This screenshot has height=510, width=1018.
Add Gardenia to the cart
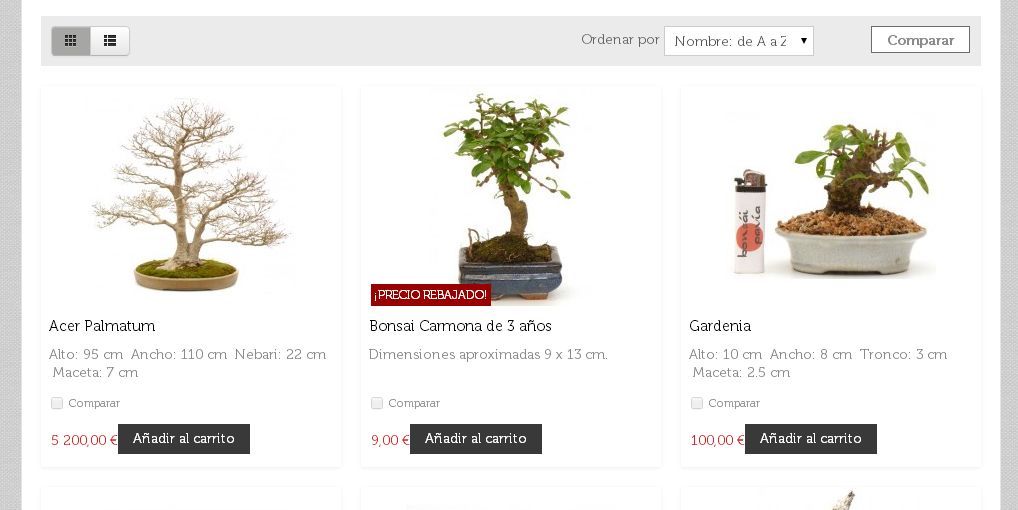(811, 439)
